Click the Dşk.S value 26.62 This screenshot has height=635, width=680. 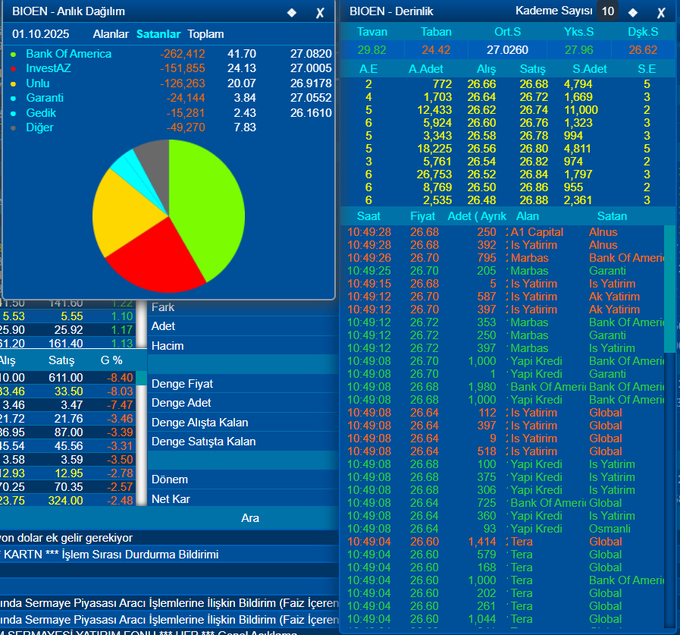(x=643, y=50)
